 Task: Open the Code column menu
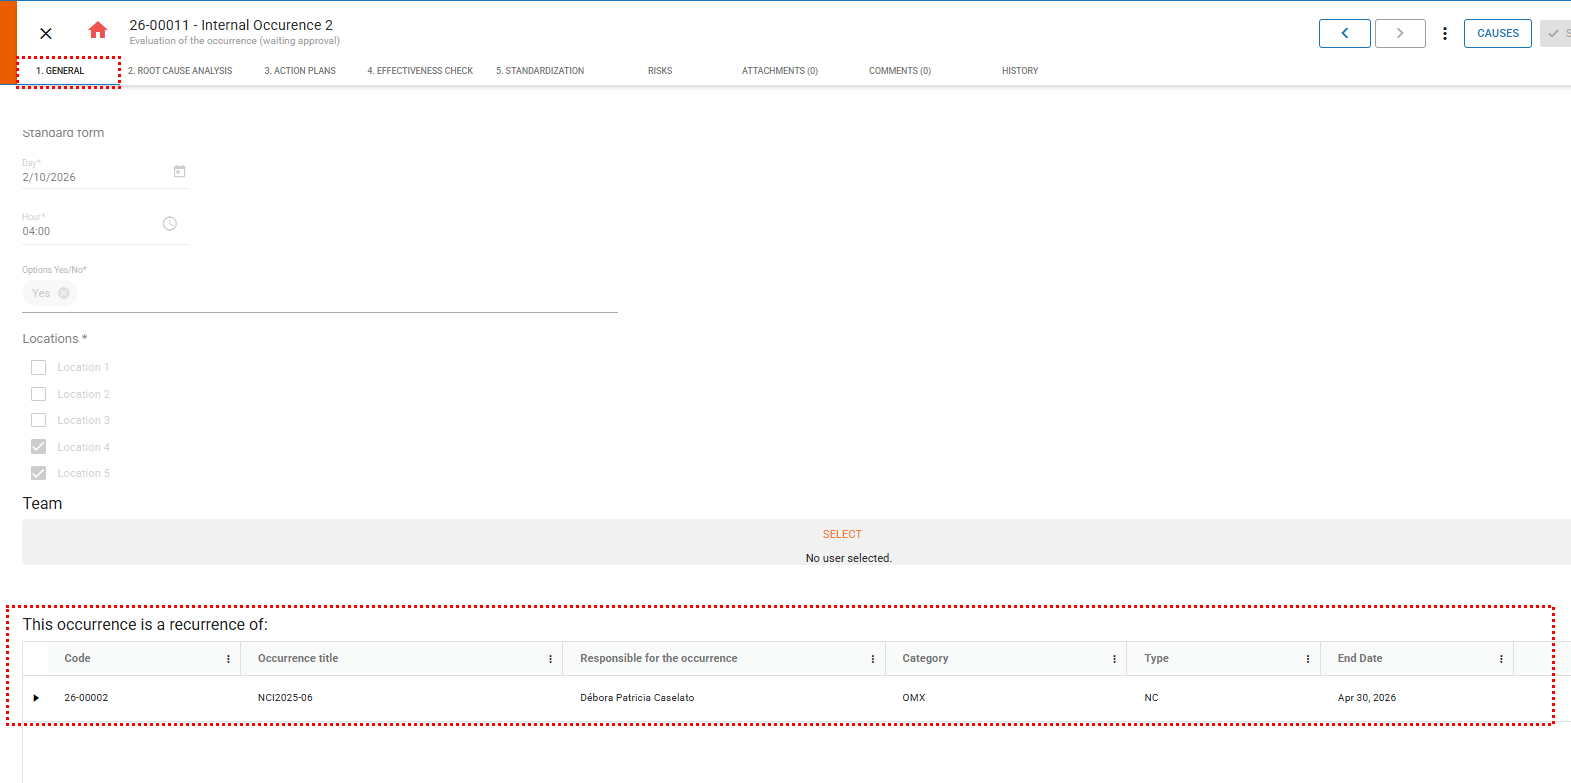pyautogui.click(x=228, y=659)
